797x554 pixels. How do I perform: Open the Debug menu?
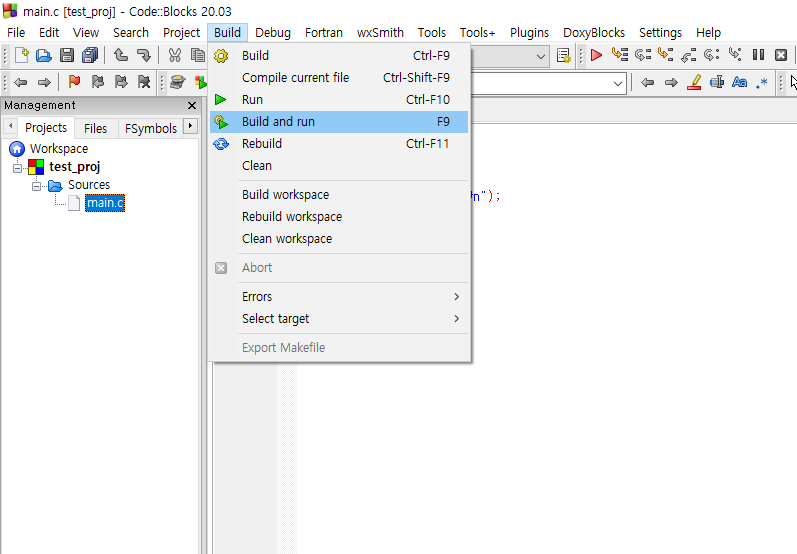pyautogui.click(x=273, y=33)
